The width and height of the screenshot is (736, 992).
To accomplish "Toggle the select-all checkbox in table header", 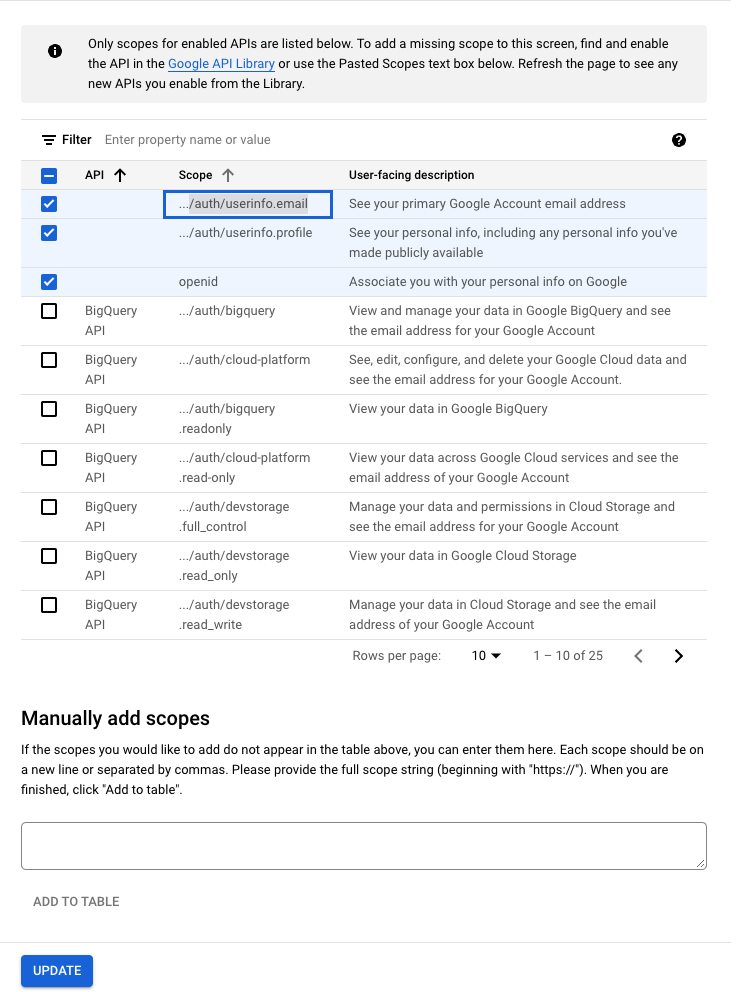I will coord(48,175).
